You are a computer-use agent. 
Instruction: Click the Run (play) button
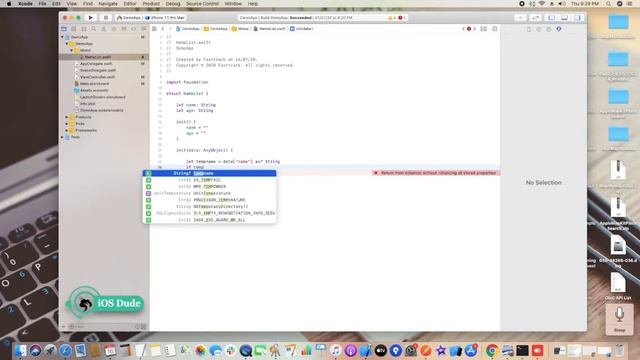click(91, 18)
